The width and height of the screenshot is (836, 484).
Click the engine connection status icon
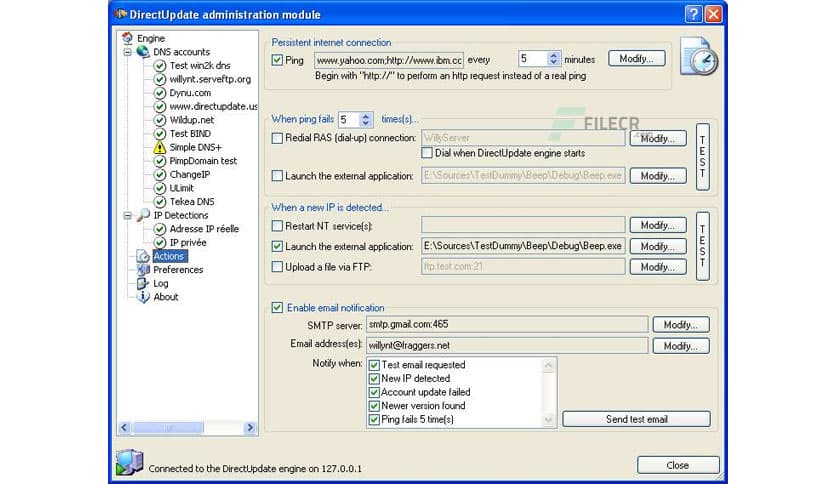pos(130,462)
